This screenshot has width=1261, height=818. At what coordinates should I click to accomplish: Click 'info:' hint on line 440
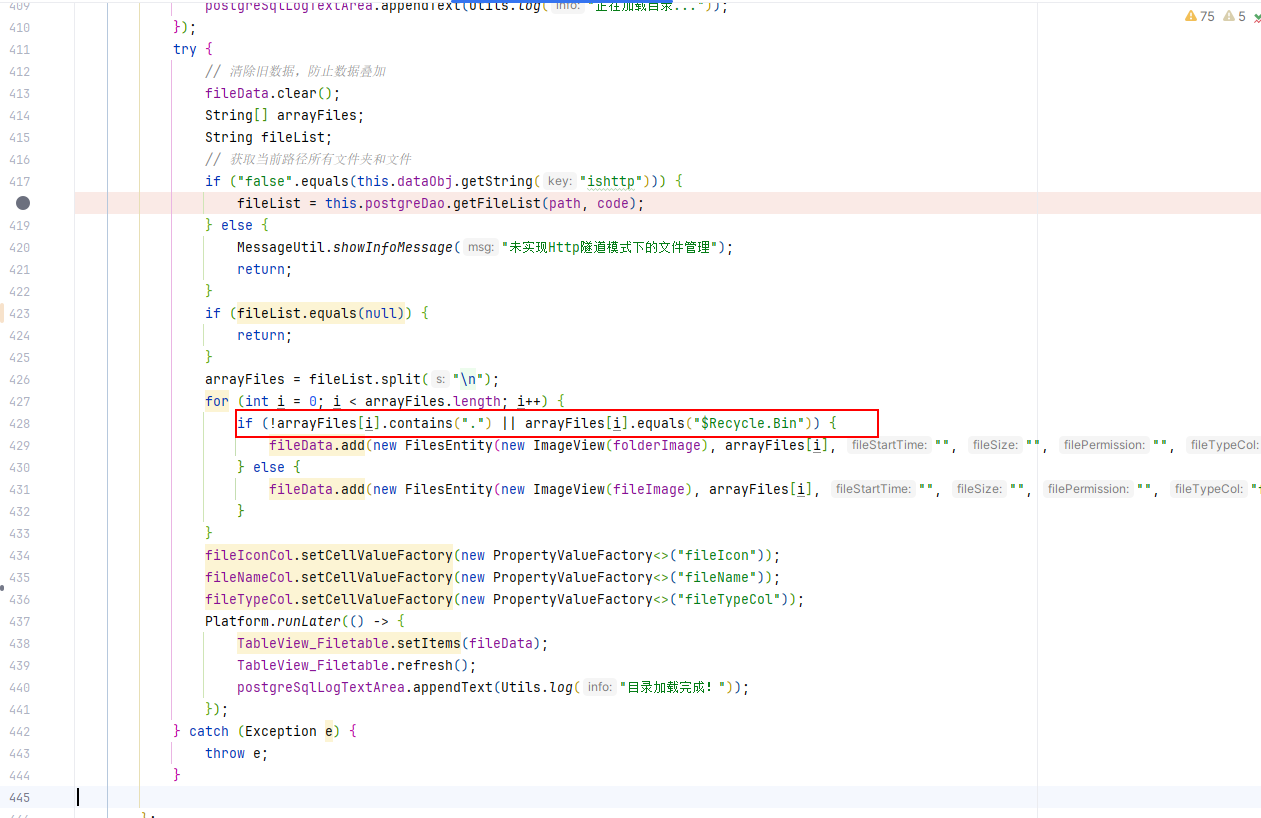600,688
